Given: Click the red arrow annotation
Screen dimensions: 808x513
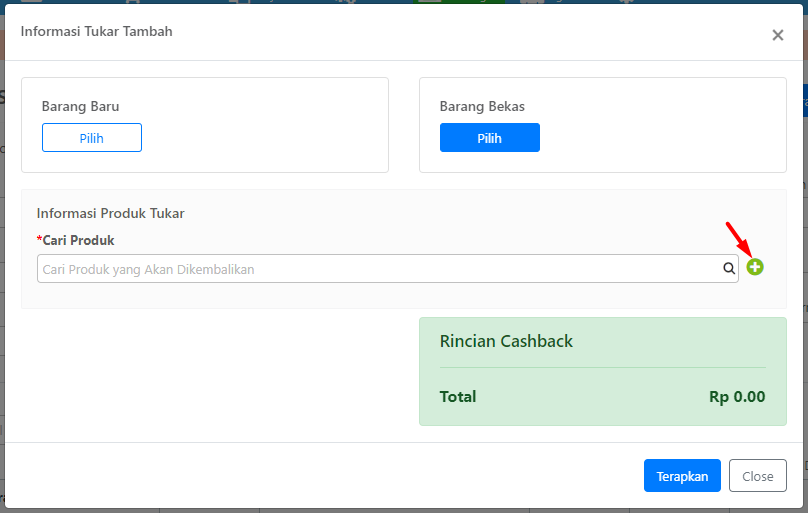Looking at the screenshot, I should [738, 238].
